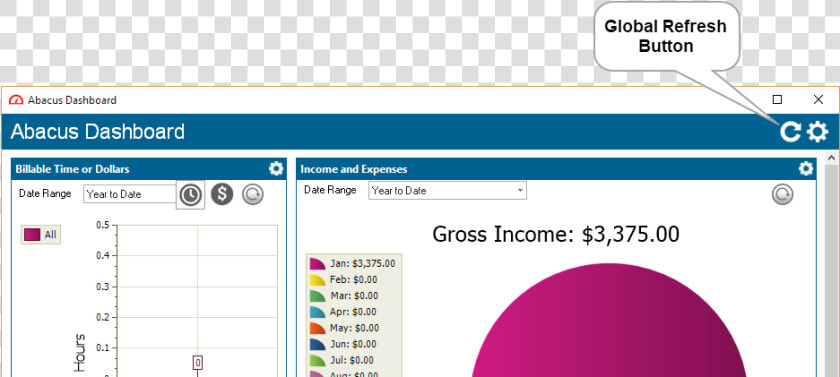The width and height of the screenshot is (840, 377).
Task: Open the main dashboard settings gear
Action: click(x=818, y=131)
